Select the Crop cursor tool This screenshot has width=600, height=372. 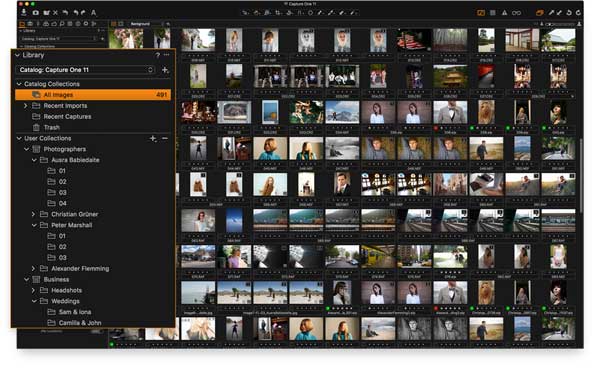(278, 13)
